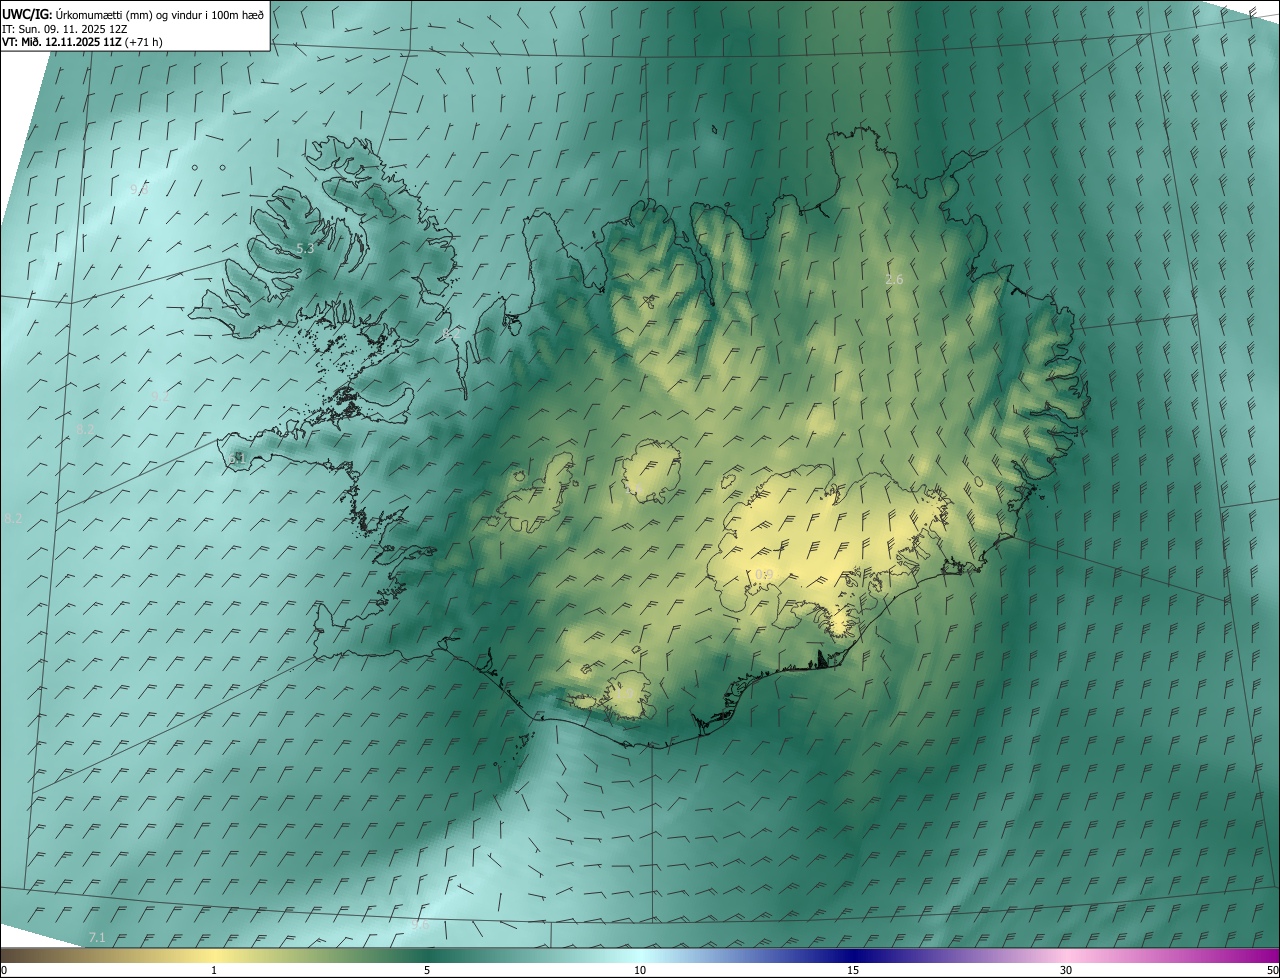1280x978 pixels.
Task: Pick the pale cyan color at scale mark 10
Action: click(640, 955)
